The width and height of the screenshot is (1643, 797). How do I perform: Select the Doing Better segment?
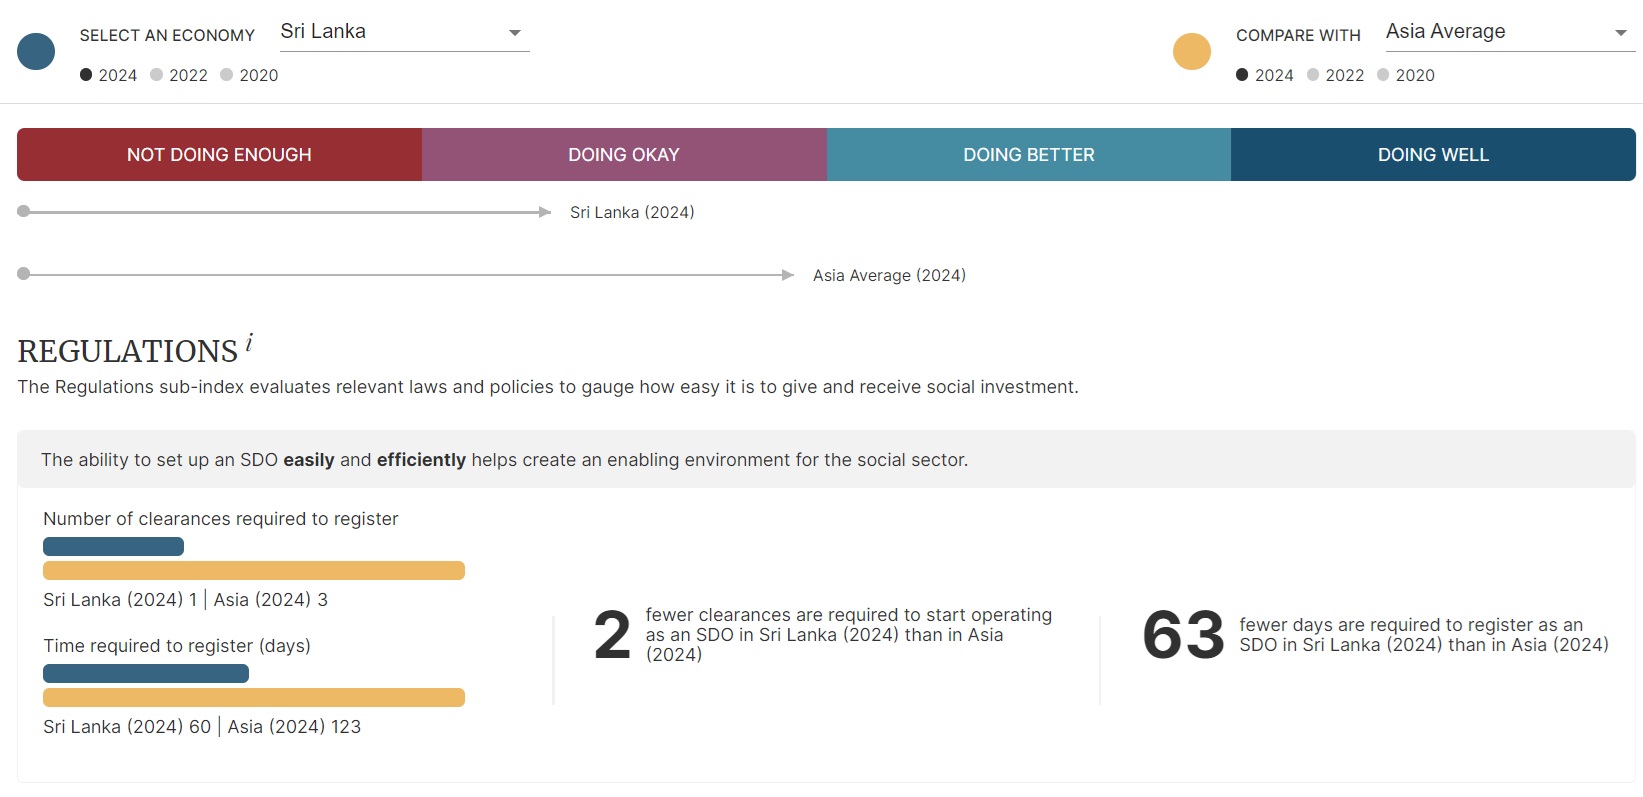(x=1028, y=155)
